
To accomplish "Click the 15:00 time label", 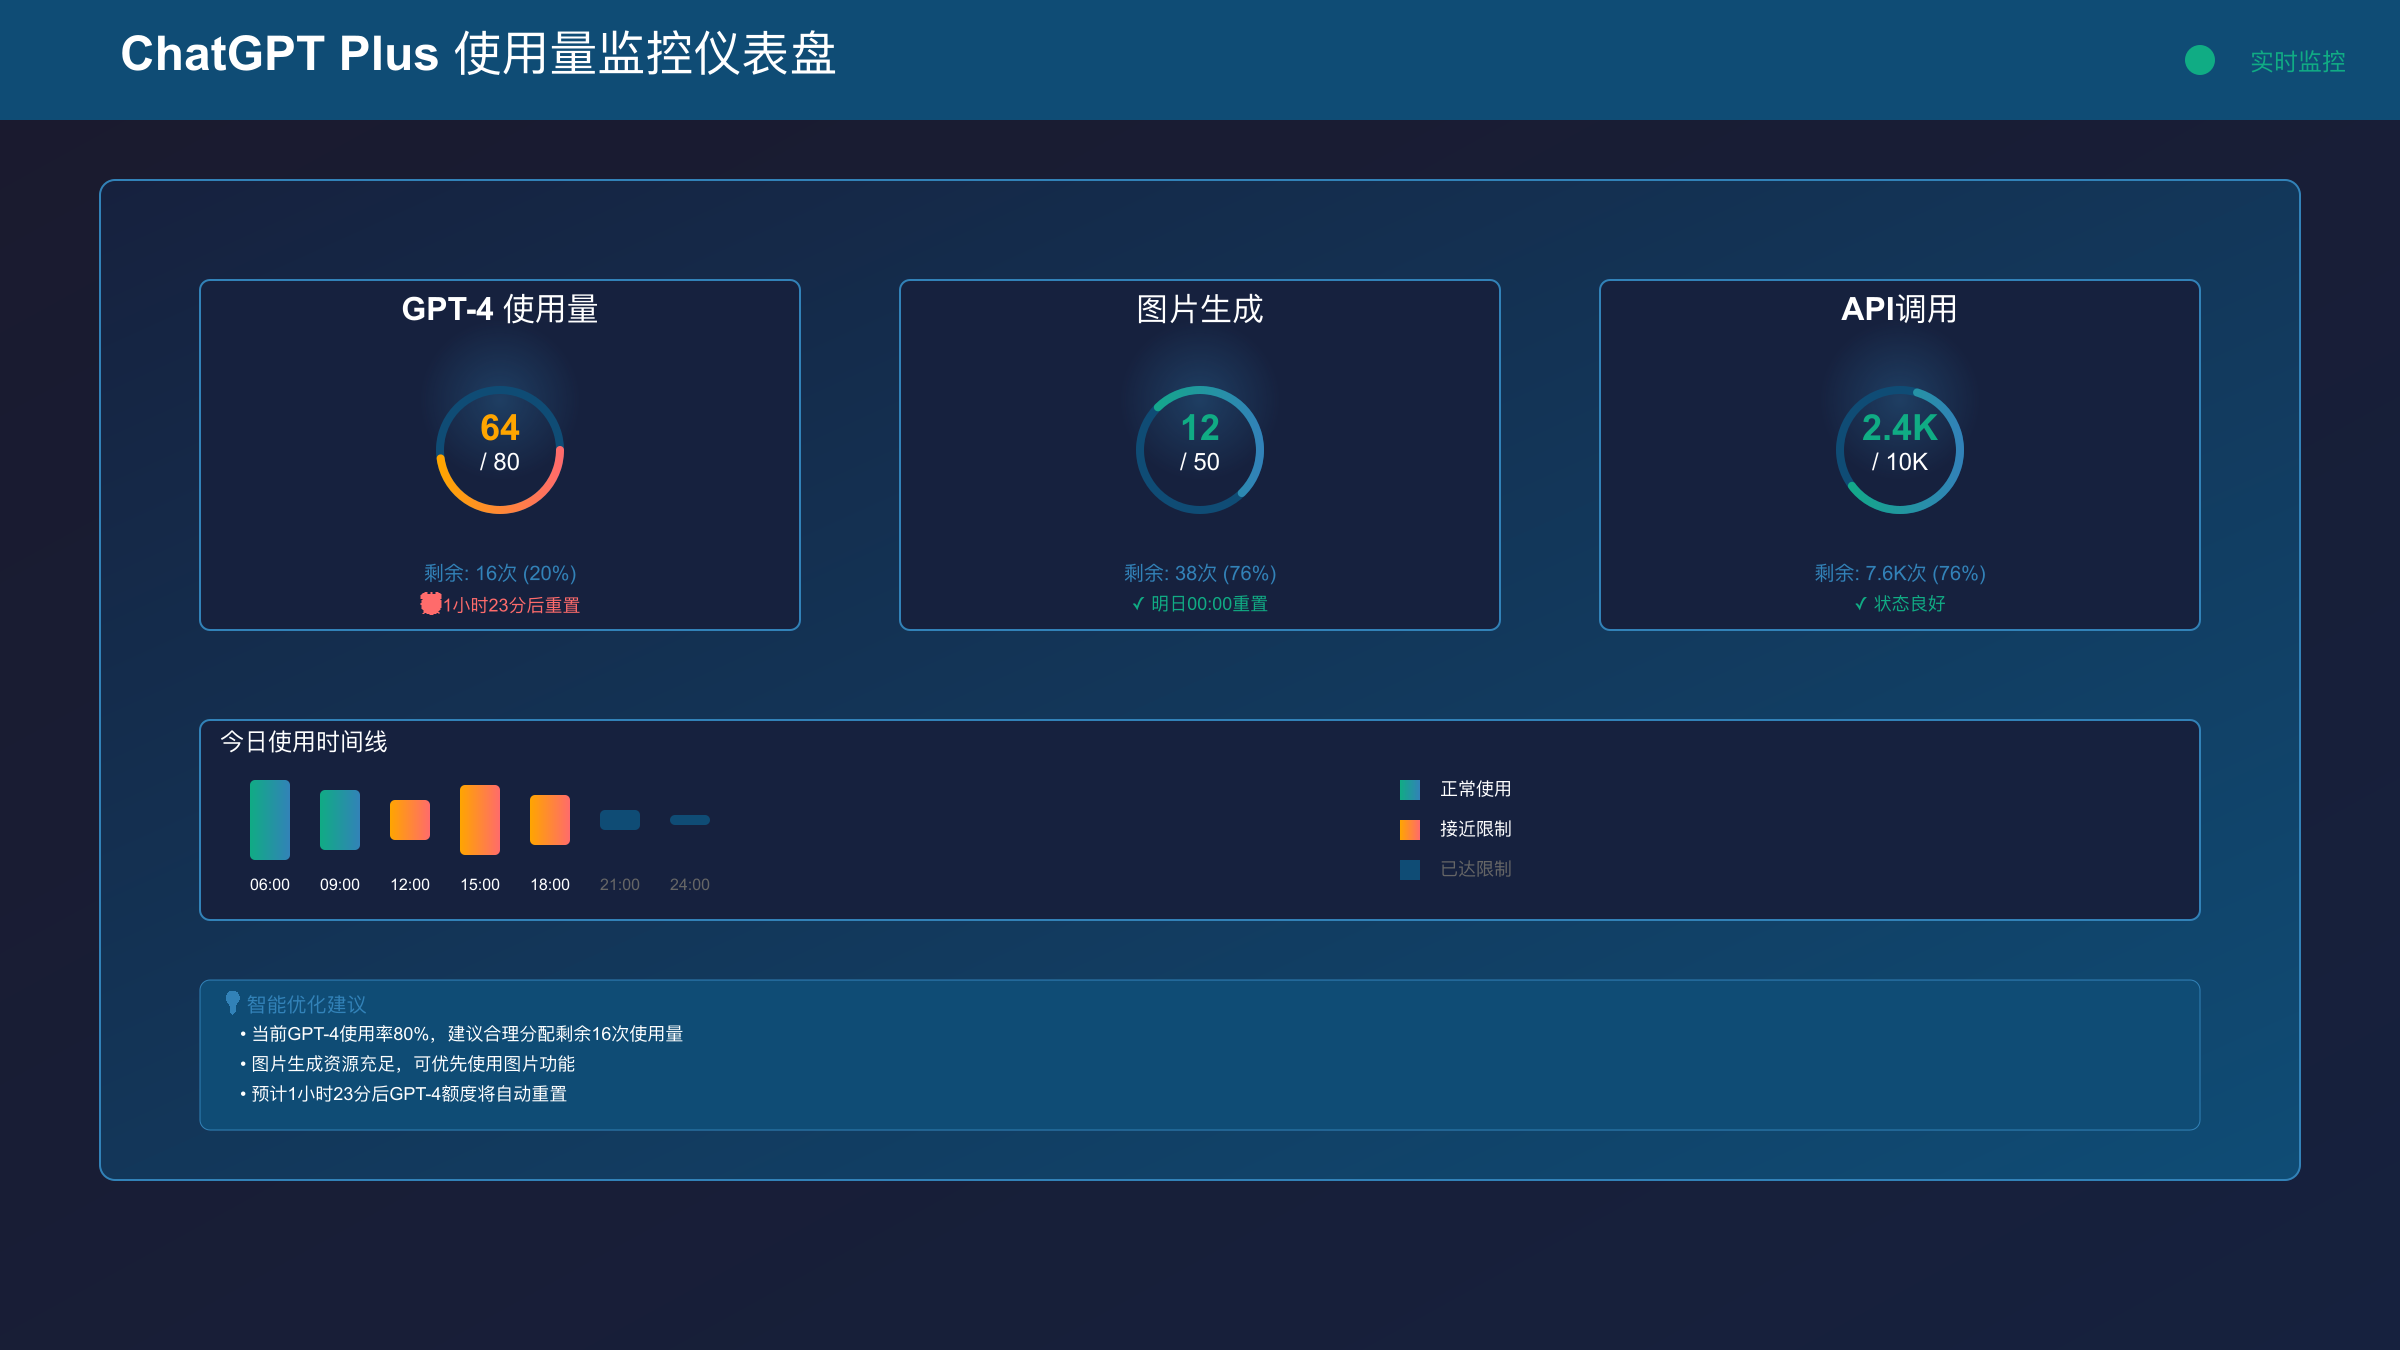I will point(480,885).
